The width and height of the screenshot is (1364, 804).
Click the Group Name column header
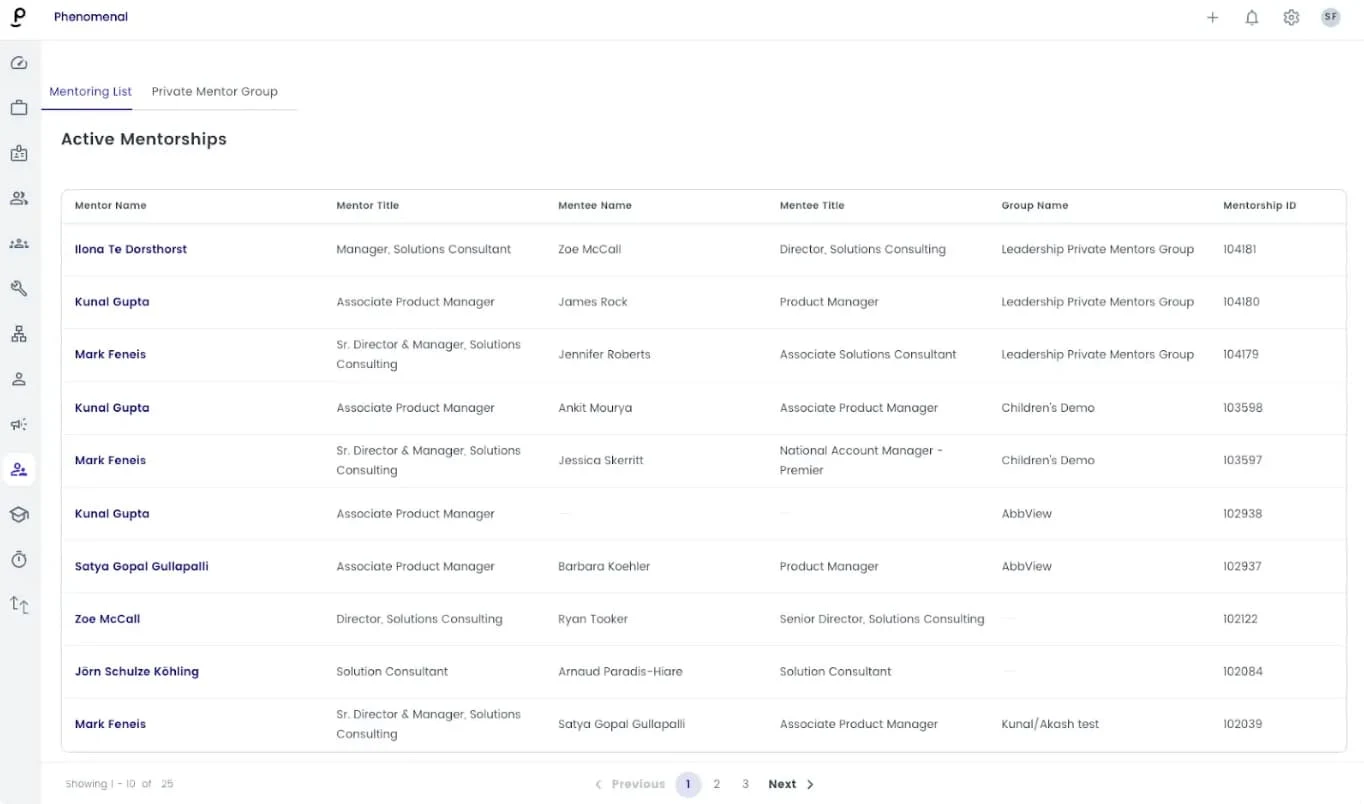[1035, 205]
